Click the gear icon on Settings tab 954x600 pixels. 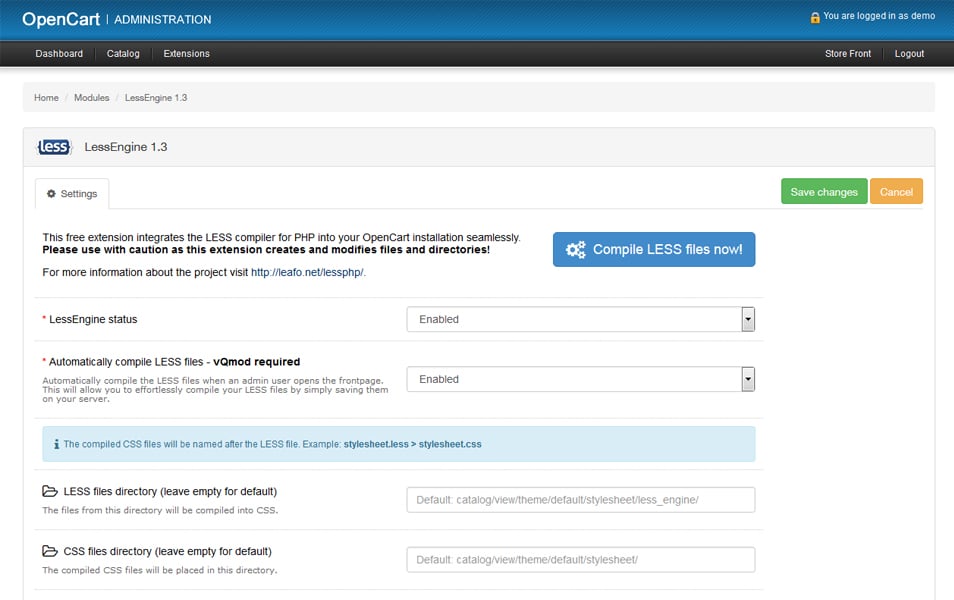52,193
